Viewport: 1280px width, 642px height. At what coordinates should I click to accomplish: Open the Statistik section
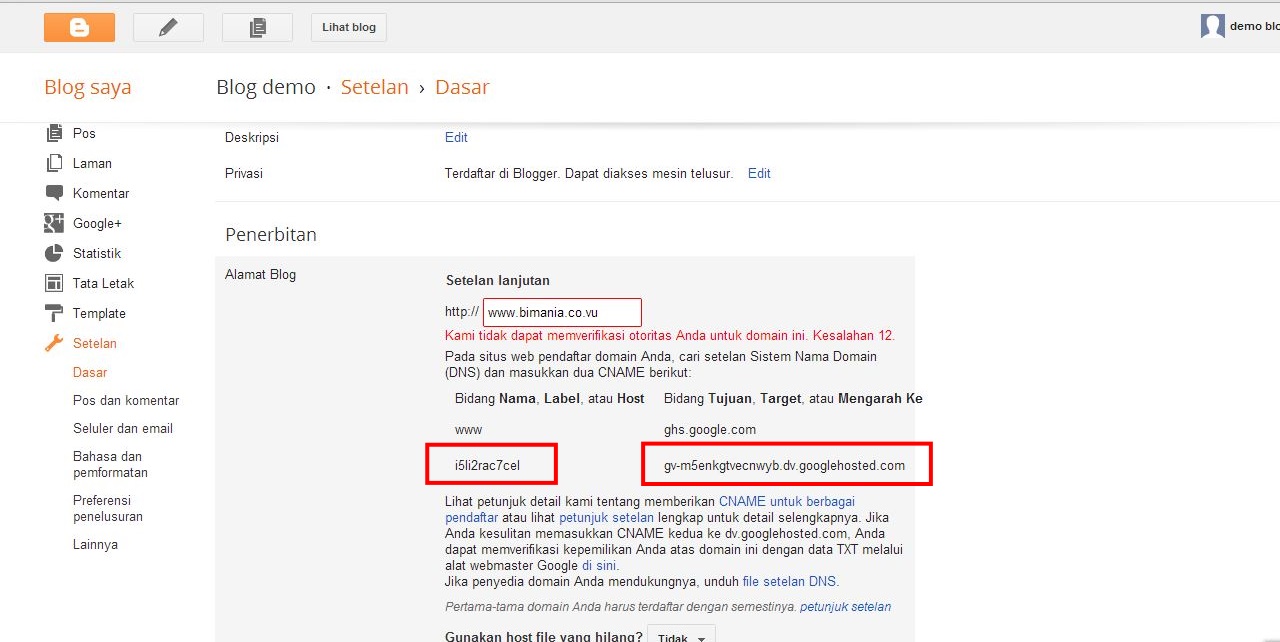[97, 253]
